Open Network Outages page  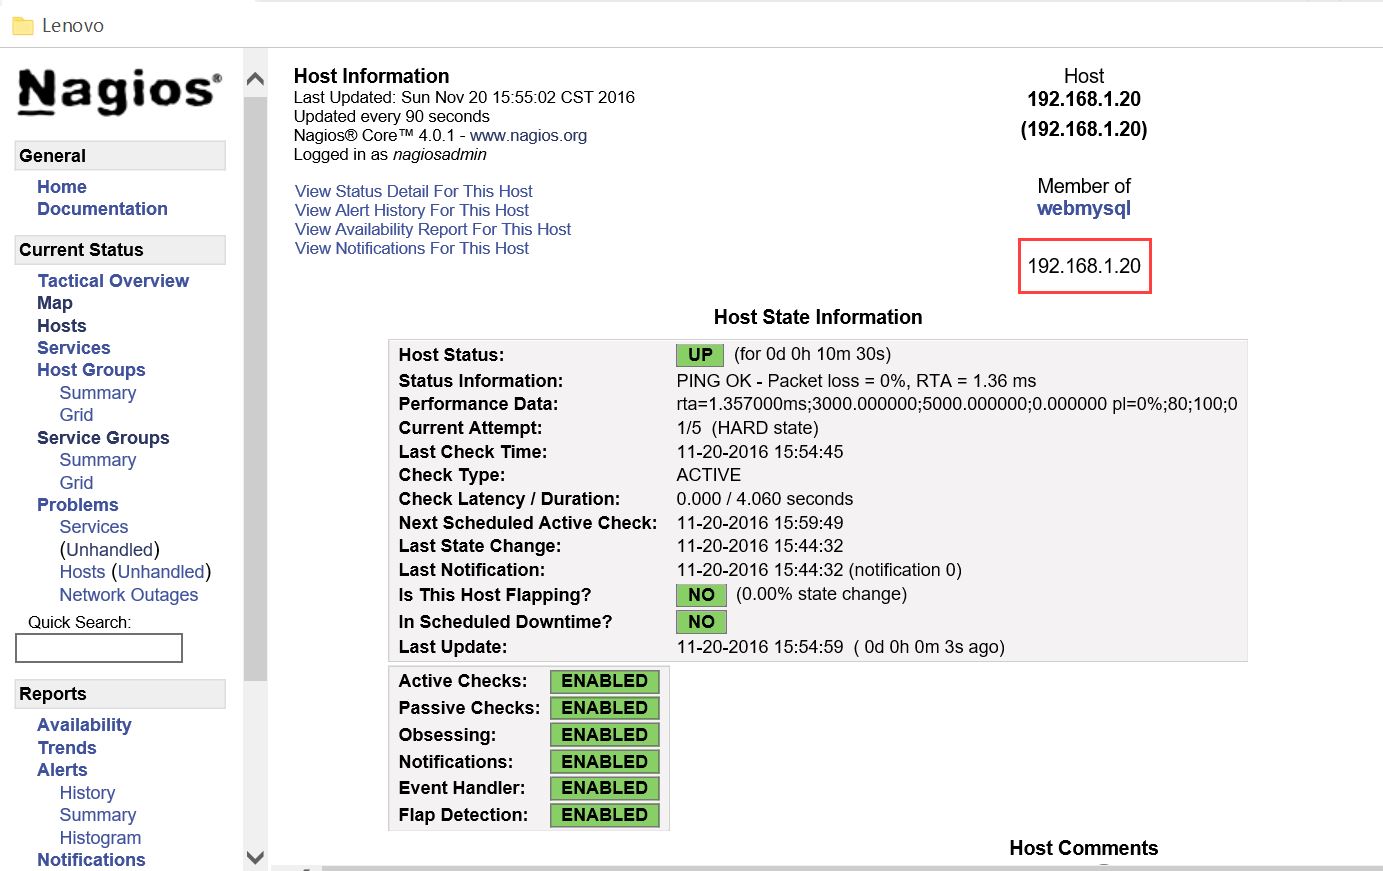click(129, 595)
